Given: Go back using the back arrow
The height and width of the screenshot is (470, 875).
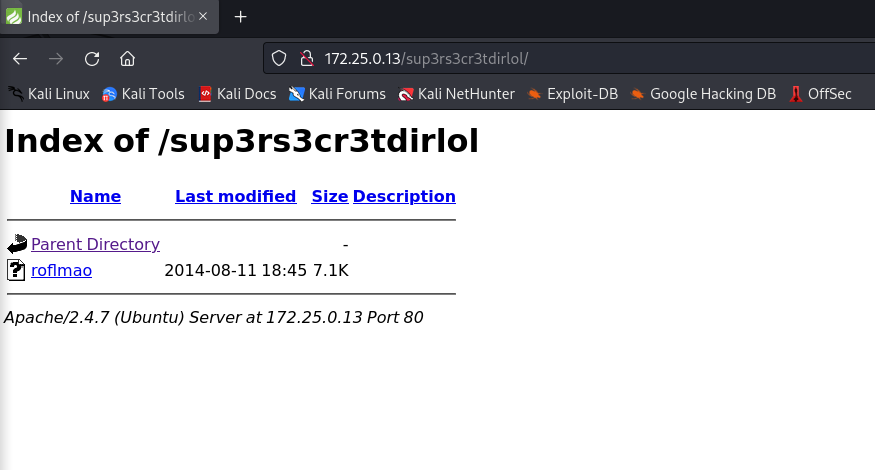Looking at the screenshot, I should point(20,59).
